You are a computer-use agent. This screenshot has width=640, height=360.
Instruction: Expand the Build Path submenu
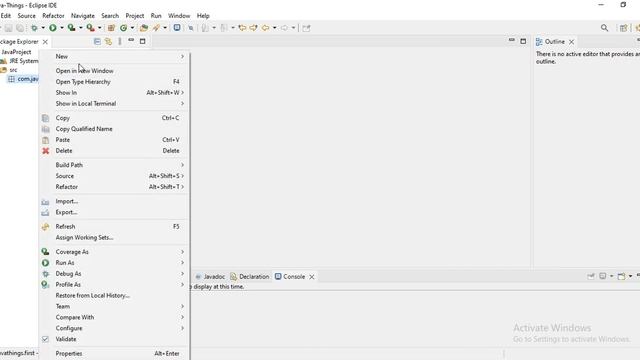coord(114,165)
